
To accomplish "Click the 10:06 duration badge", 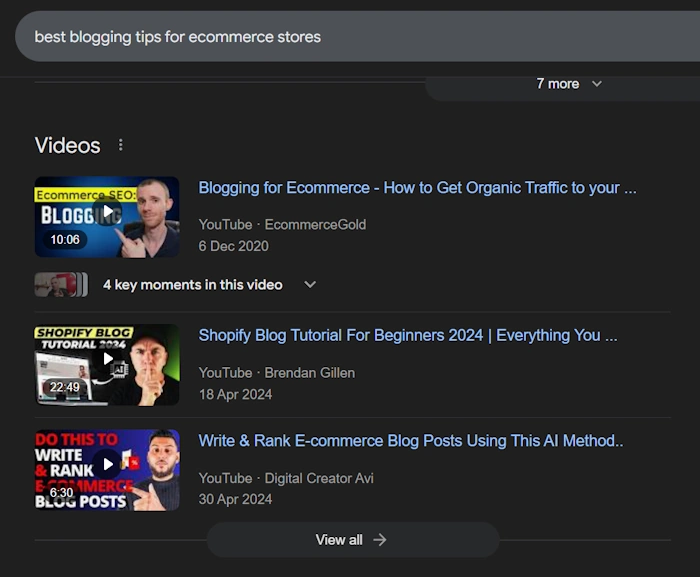I will (65, 240).
